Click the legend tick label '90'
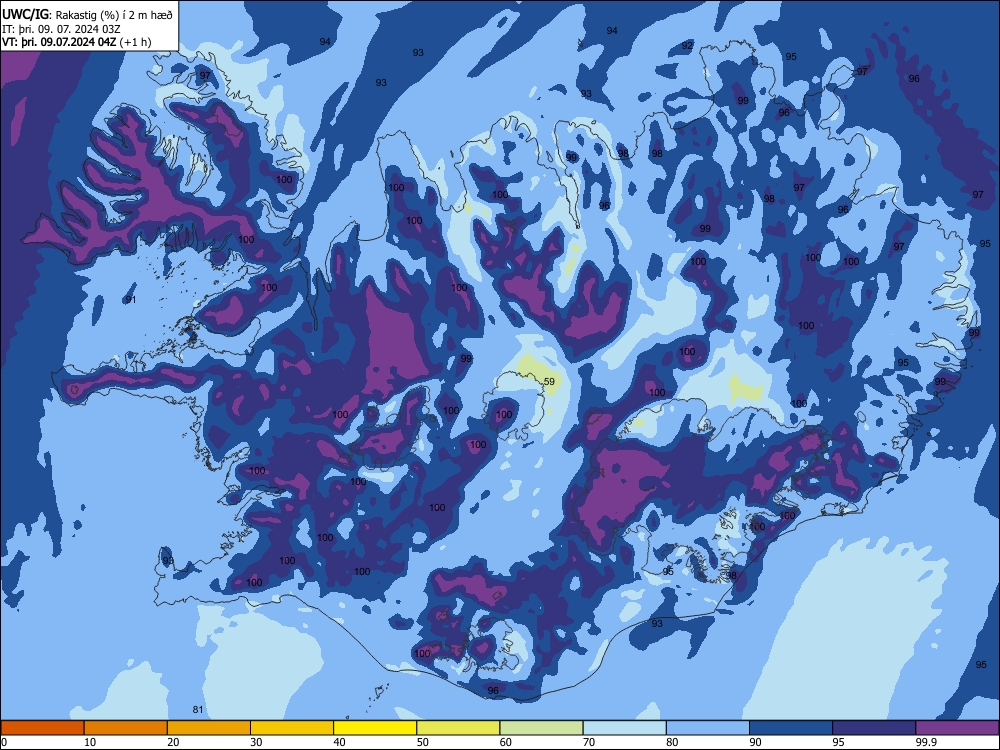1000x750 pixels. [x=755, y=742]
